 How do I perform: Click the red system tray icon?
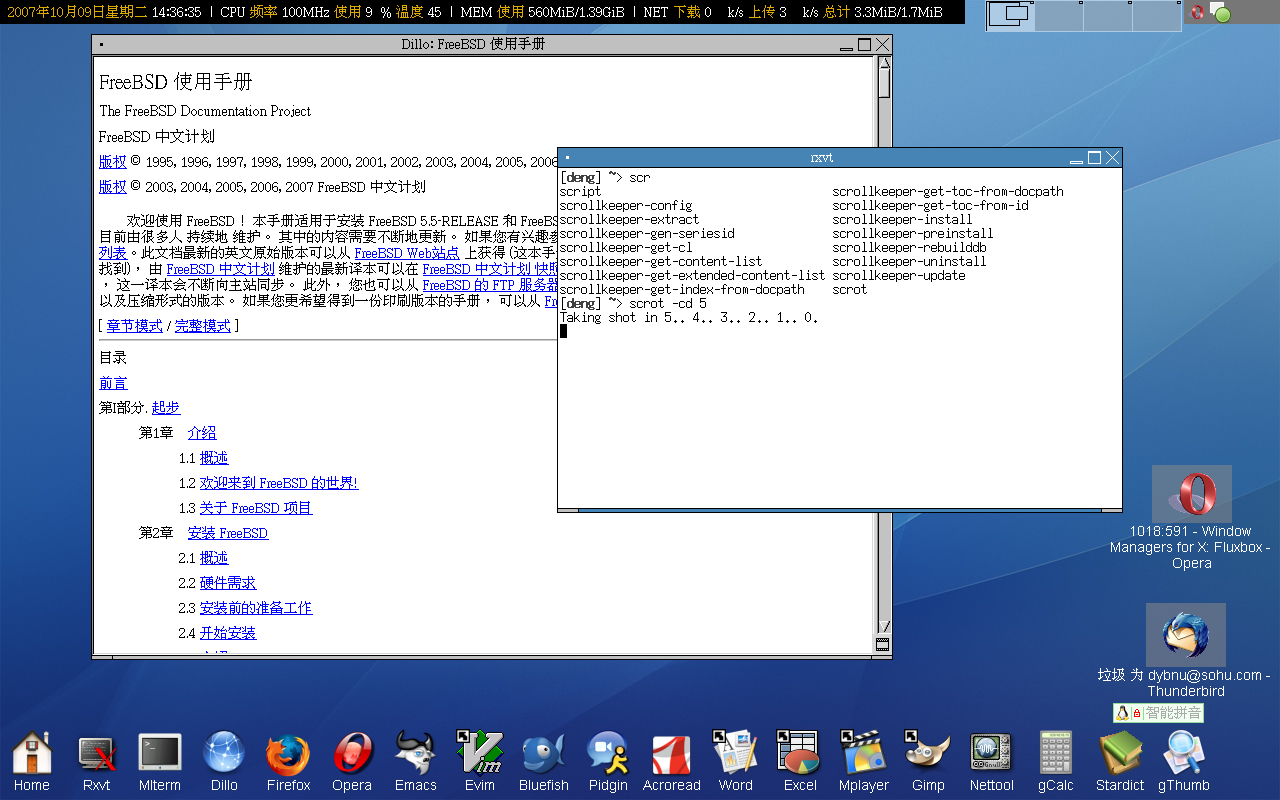[1198, 13]
